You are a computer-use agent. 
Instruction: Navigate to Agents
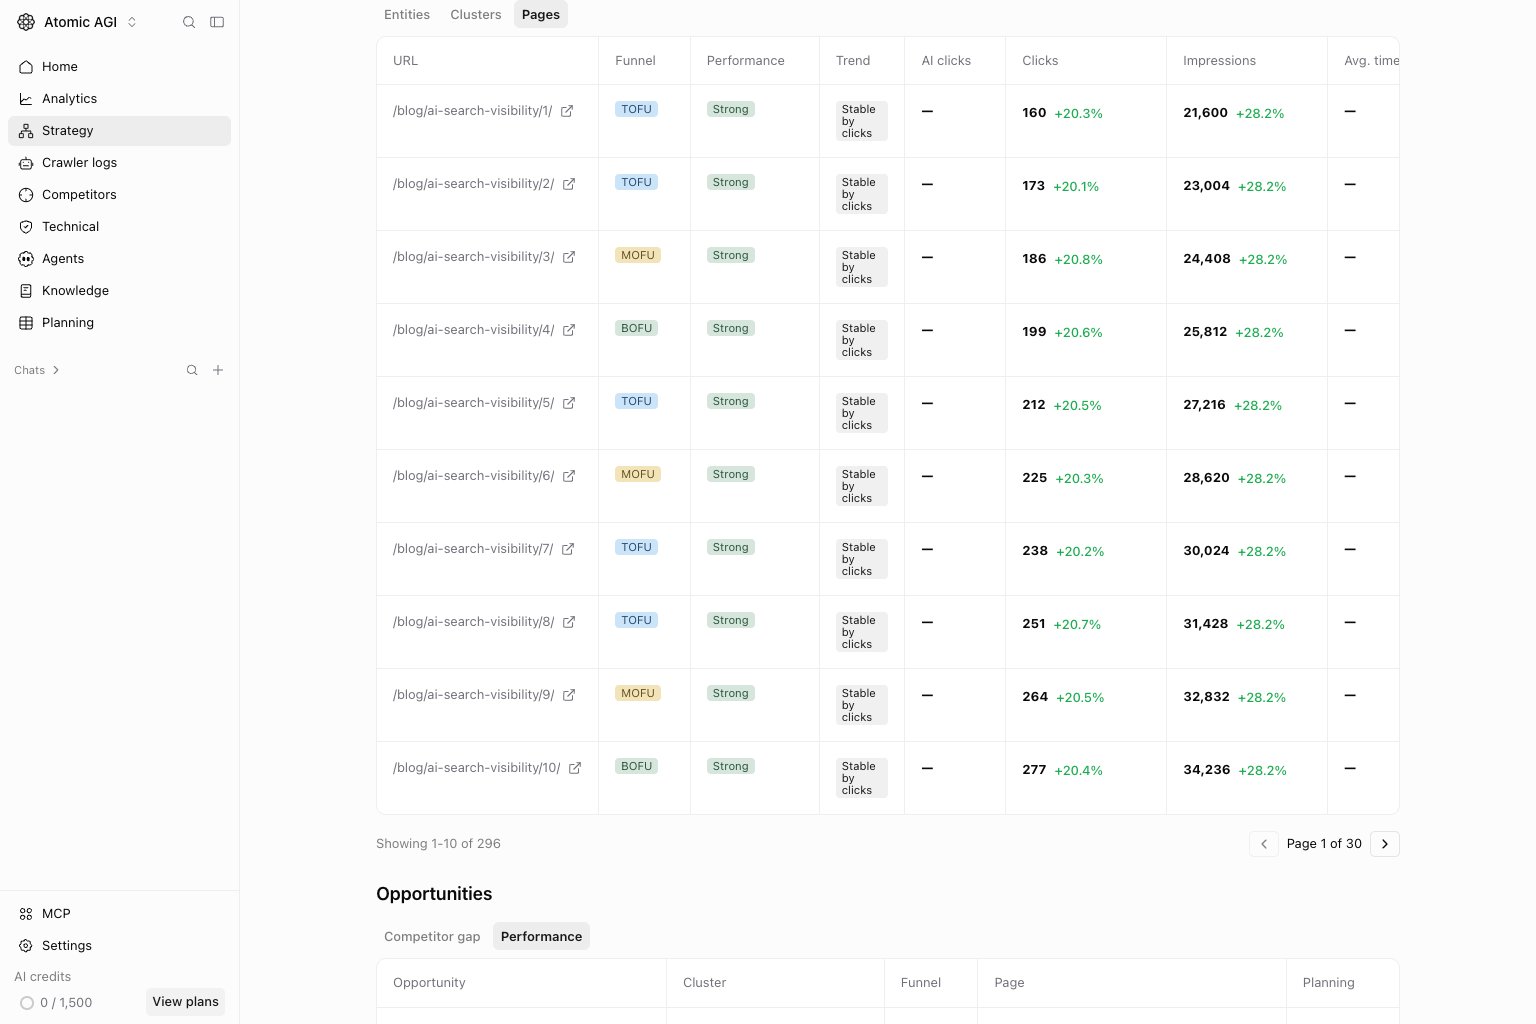[x=119, y=259]
